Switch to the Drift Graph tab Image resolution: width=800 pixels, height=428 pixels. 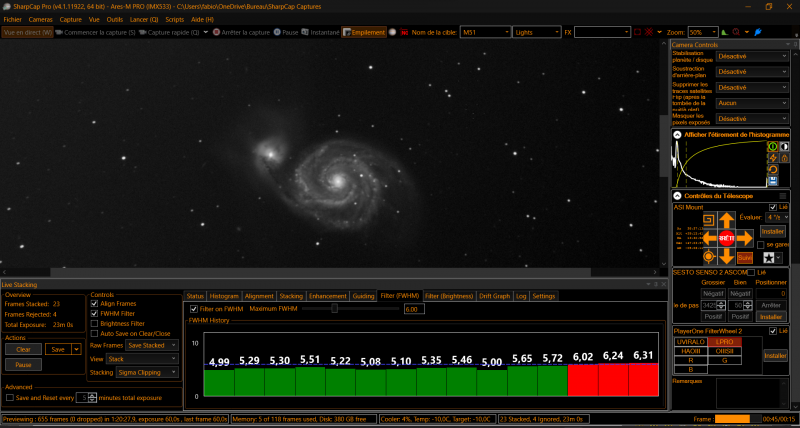click(x=494, y=296)
